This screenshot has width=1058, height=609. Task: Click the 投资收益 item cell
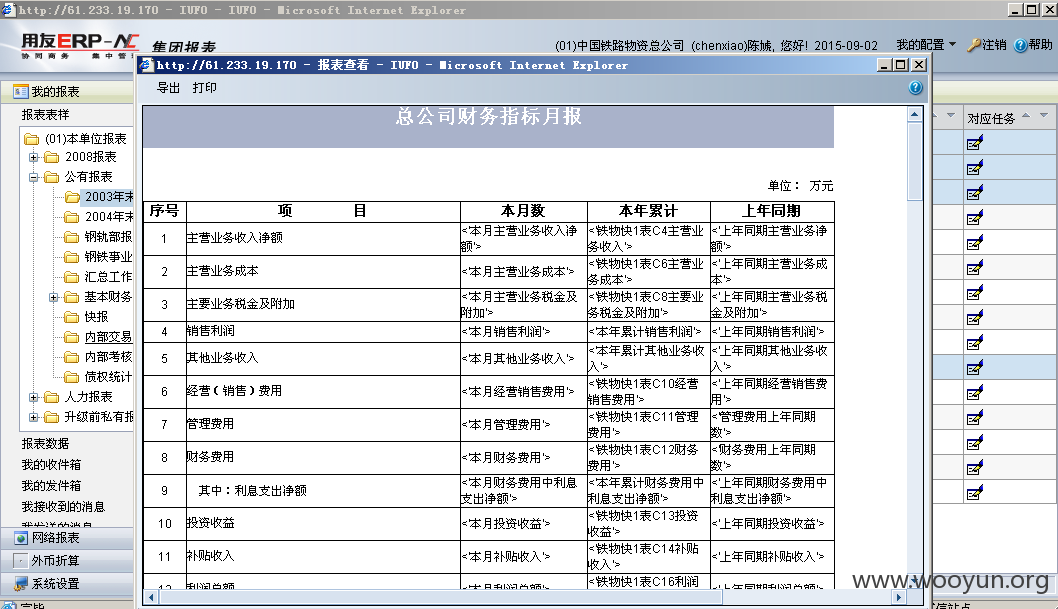323,523
